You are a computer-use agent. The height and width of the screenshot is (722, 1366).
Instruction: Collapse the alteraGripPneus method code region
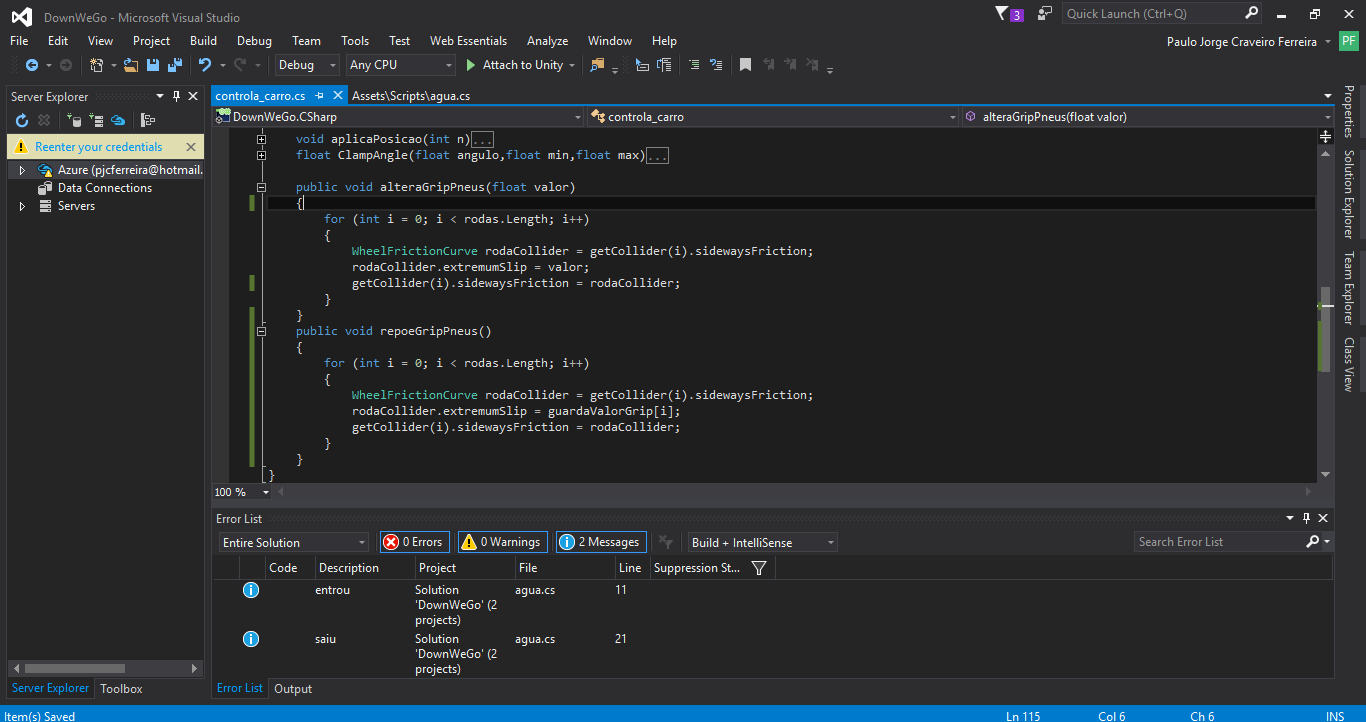(x=261, y=186)
